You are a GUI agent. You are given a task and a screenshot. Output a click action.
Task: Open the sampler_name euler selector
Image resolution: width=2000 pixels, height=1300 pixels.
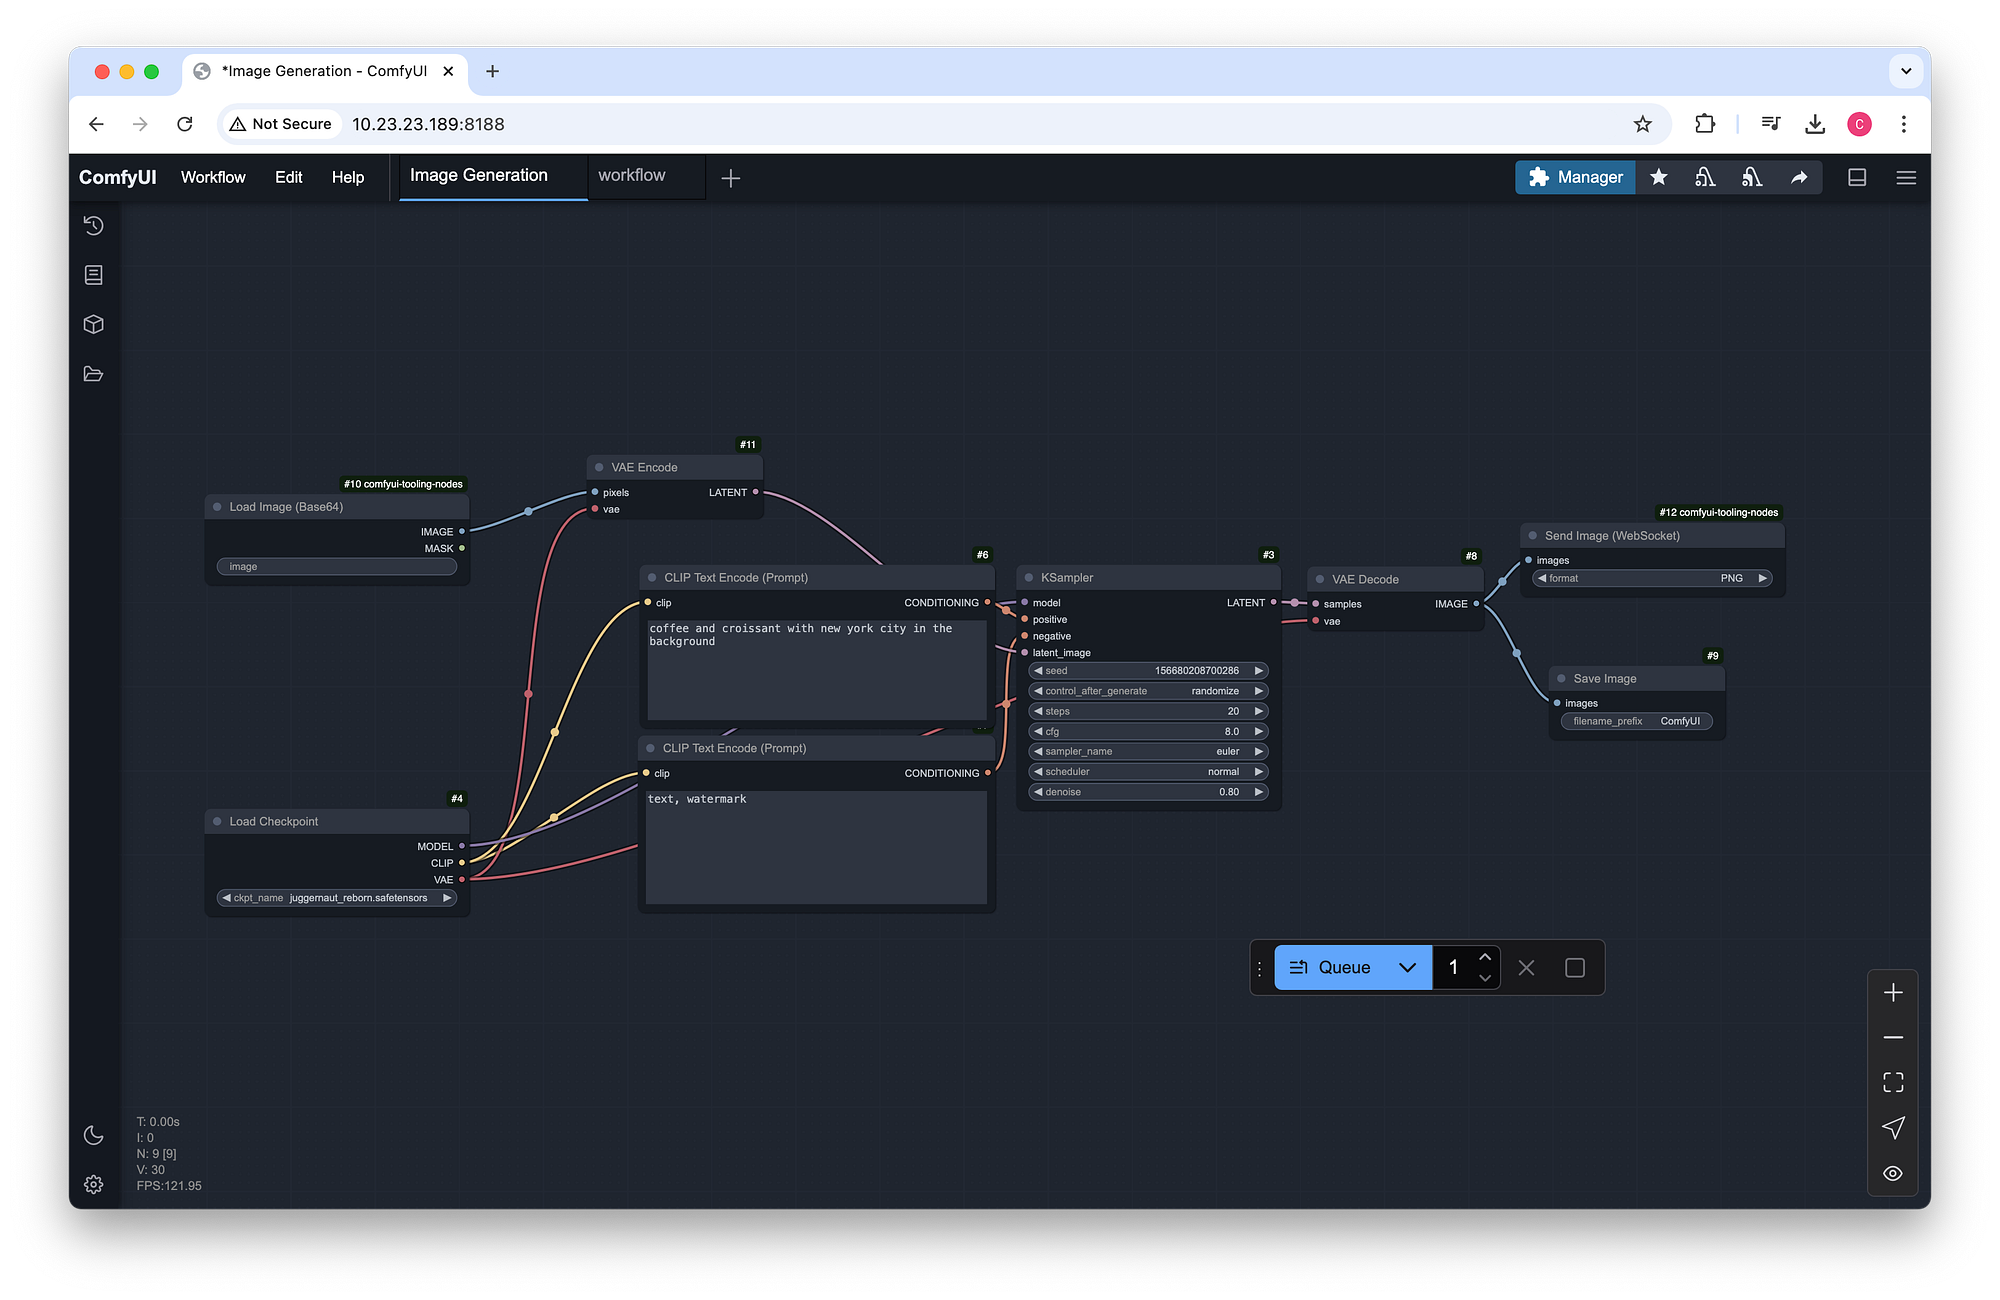(1148, 751)
